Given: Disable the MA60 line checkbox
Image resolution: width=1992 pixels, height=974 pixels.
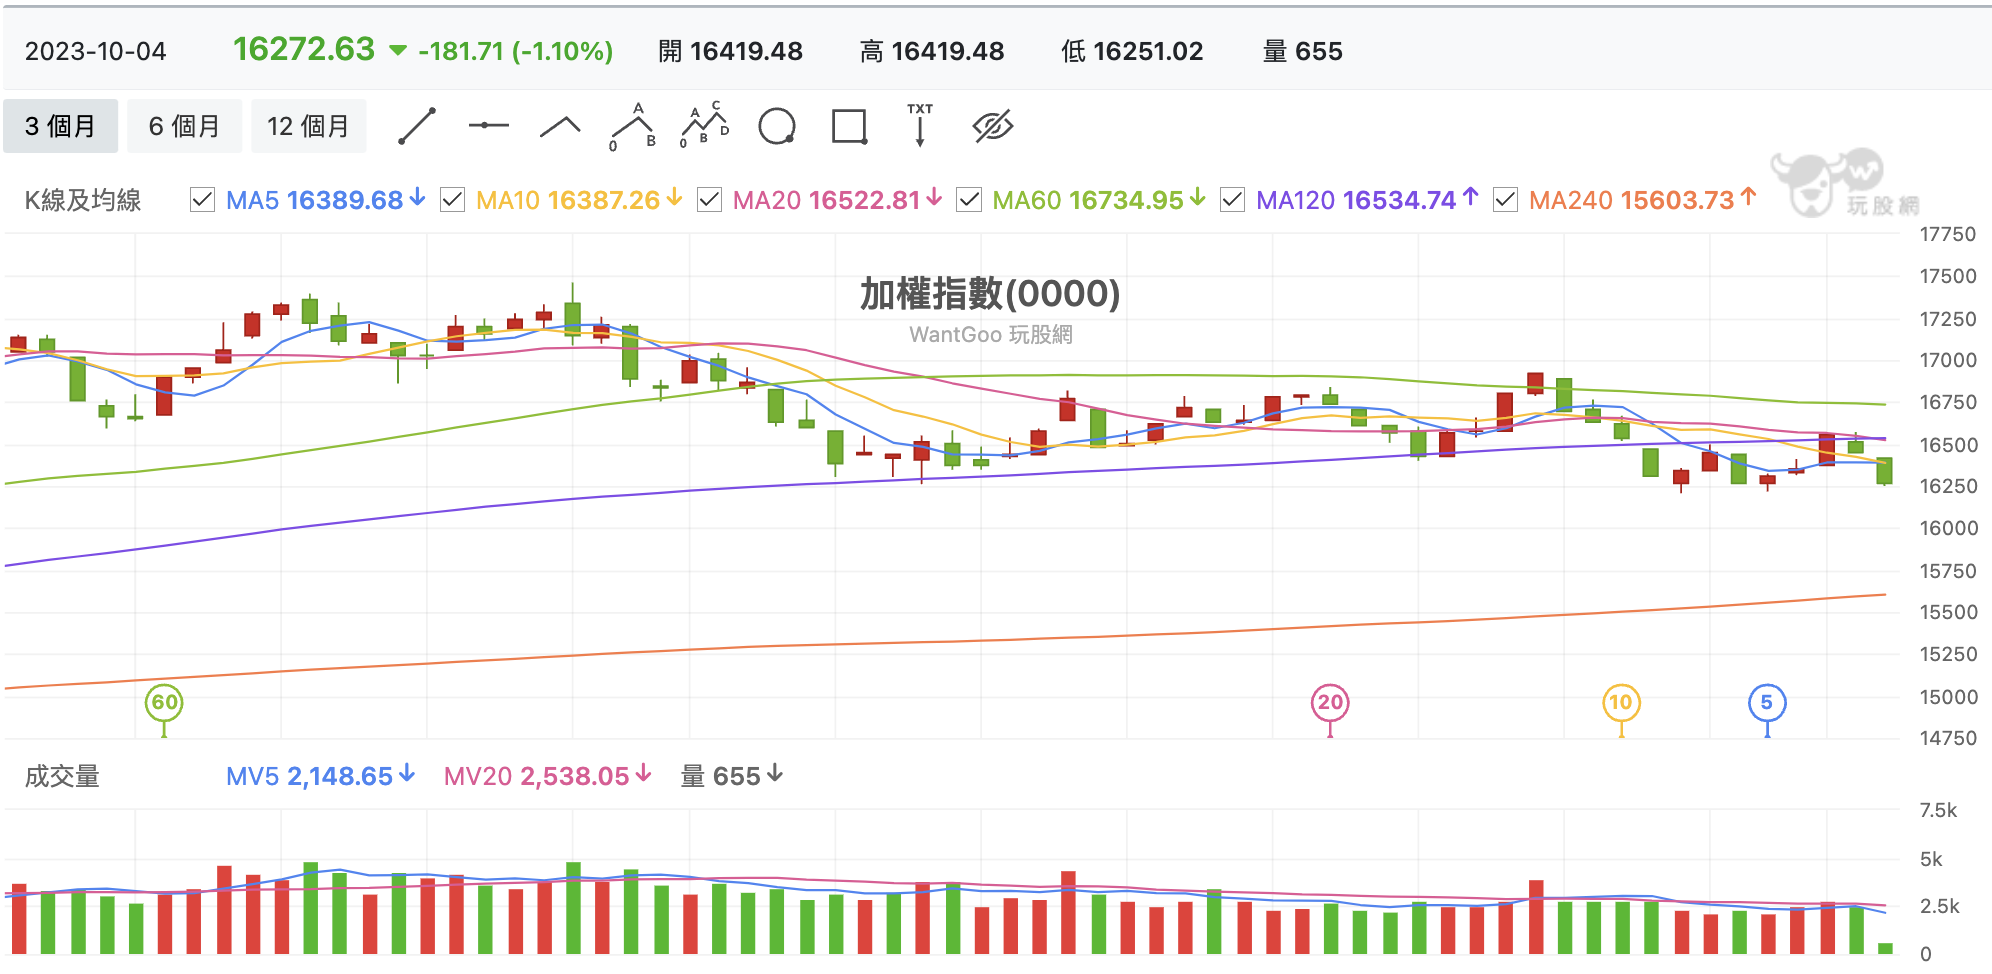Looking at the screenshot, I should [968, 200].
